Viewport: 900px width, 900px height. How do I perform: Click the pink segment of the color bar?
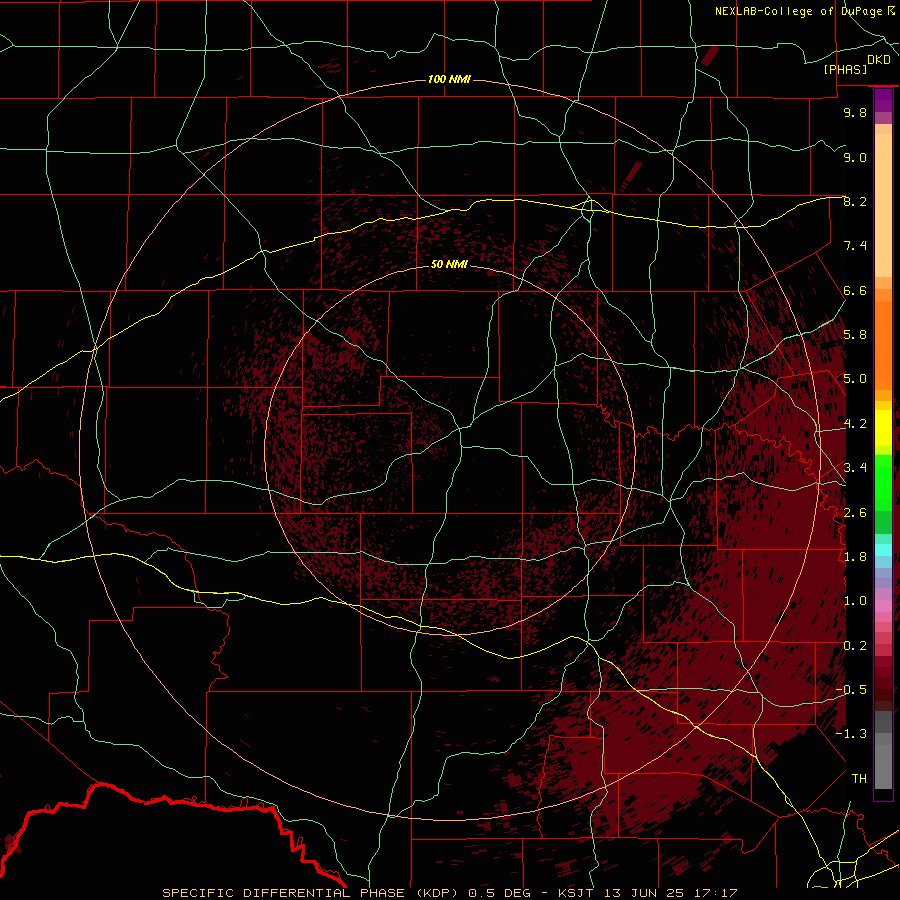coord(883,606)
